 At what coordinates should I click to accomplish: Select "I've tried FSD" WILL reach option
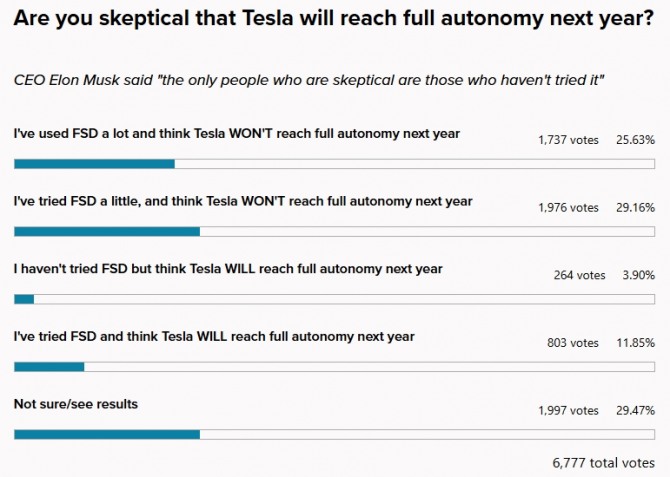click(x=214, y=337)
